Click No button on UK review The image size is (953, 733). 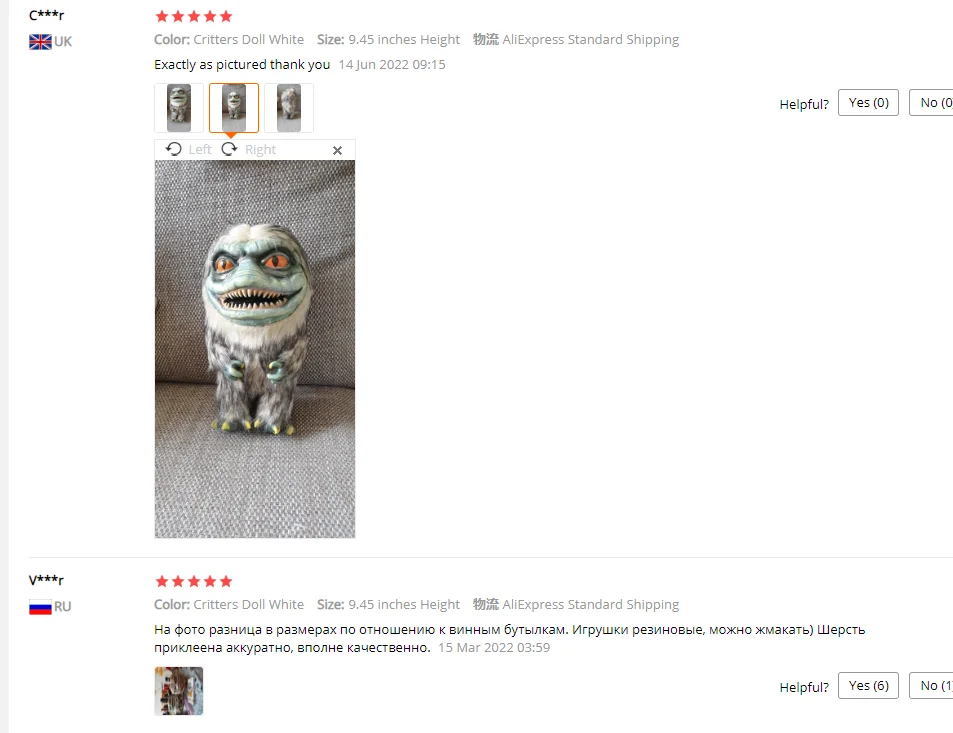(x=931, y=103)
